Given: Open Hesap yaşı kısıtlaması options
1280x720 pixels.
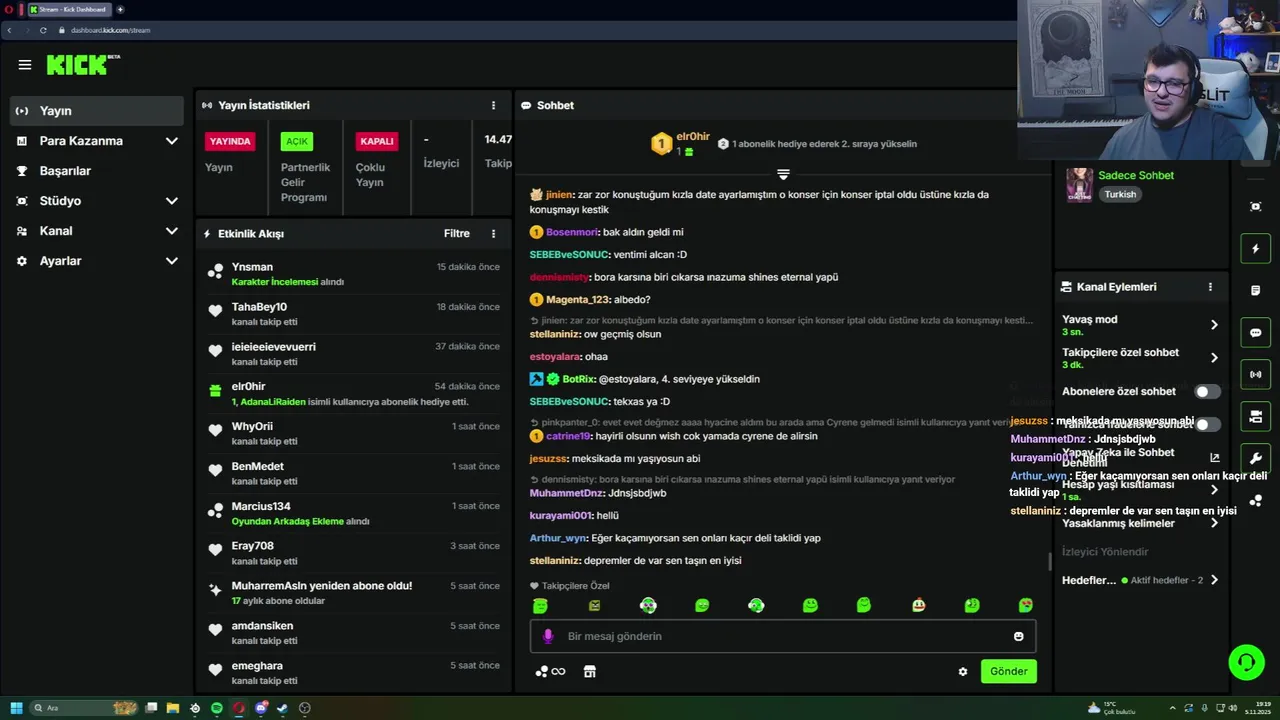Looking at the screenshot, I should (1214, 490).
